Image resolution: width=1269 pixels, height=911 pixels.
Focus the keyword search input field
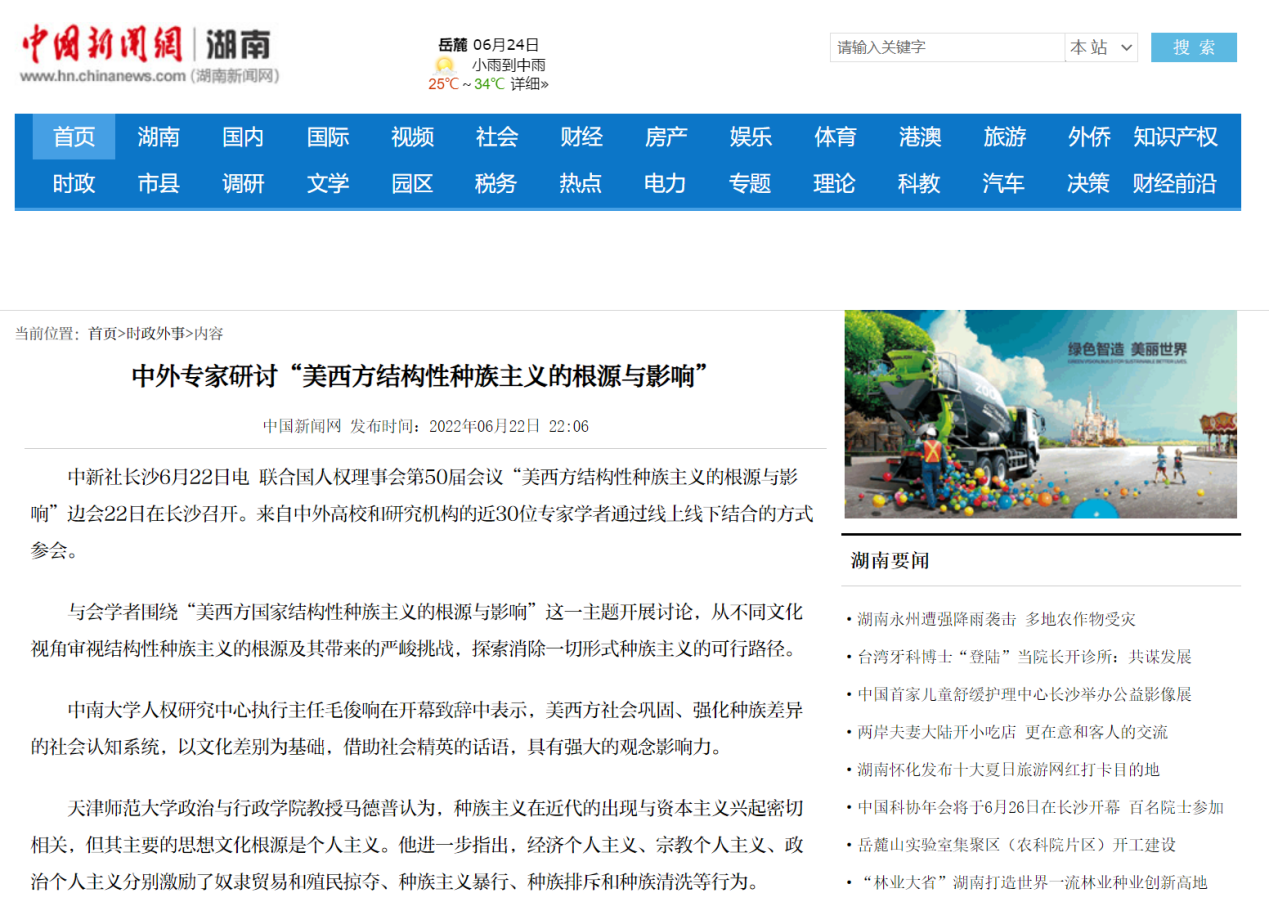(946, 47)
